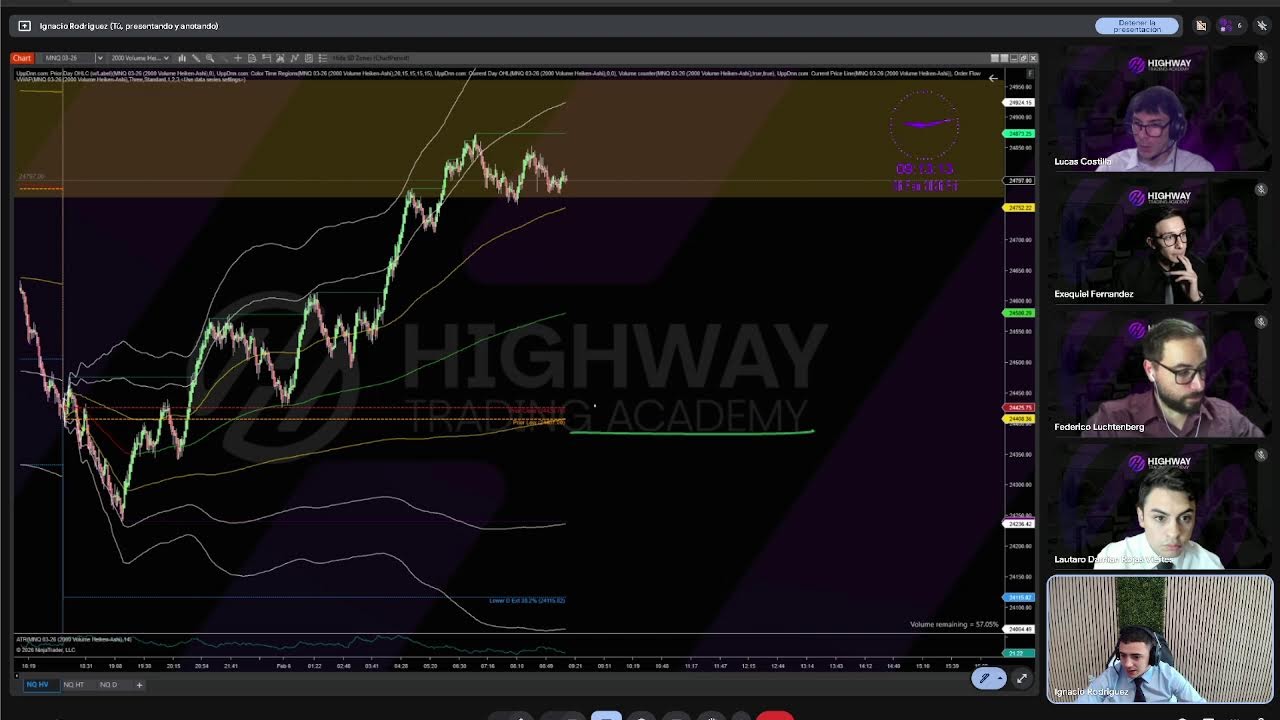Click the ATR indicator panel label
1280x720 pixels.
point(73,639)
